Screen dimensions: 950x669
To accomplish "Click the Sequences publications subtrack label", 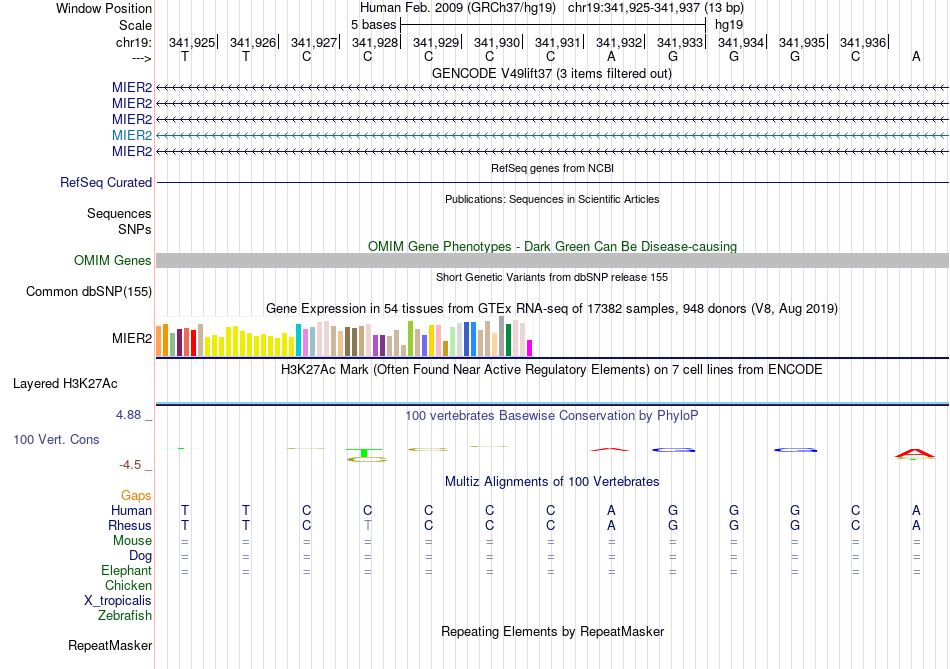I will click(x=119, y=213).
